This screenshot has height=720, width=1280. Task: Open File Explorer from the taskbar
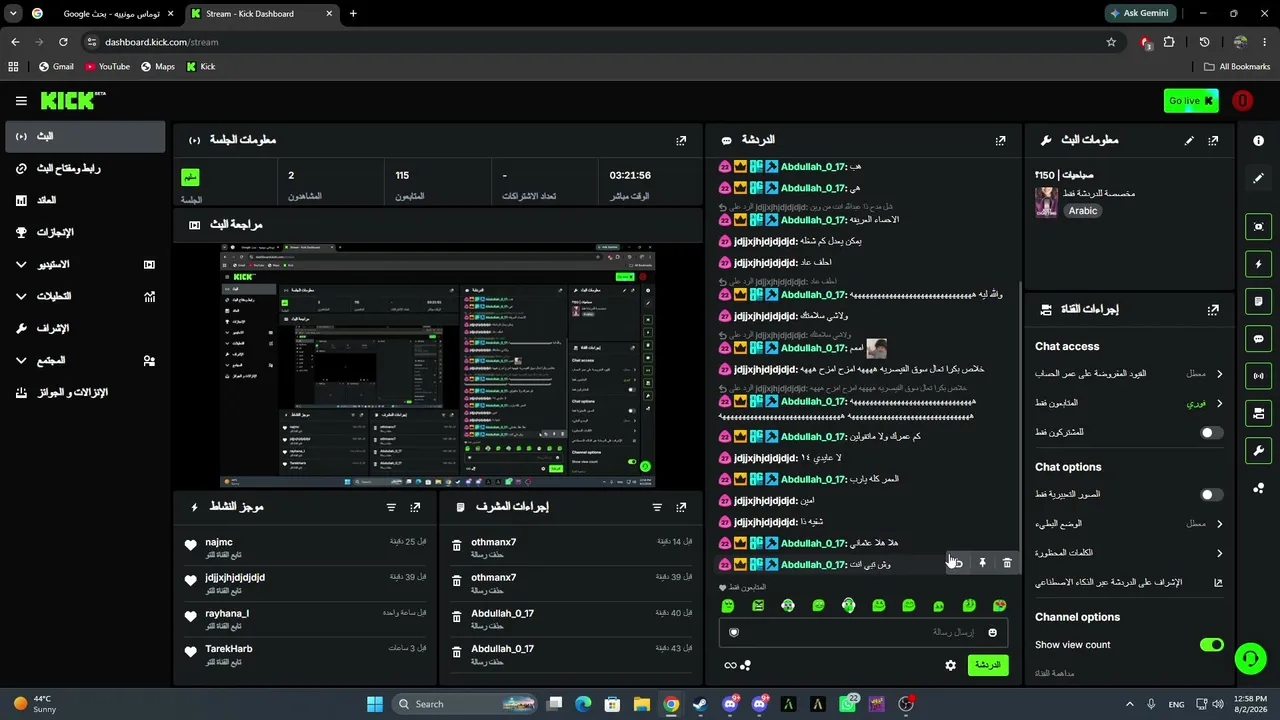click(642, 704)
